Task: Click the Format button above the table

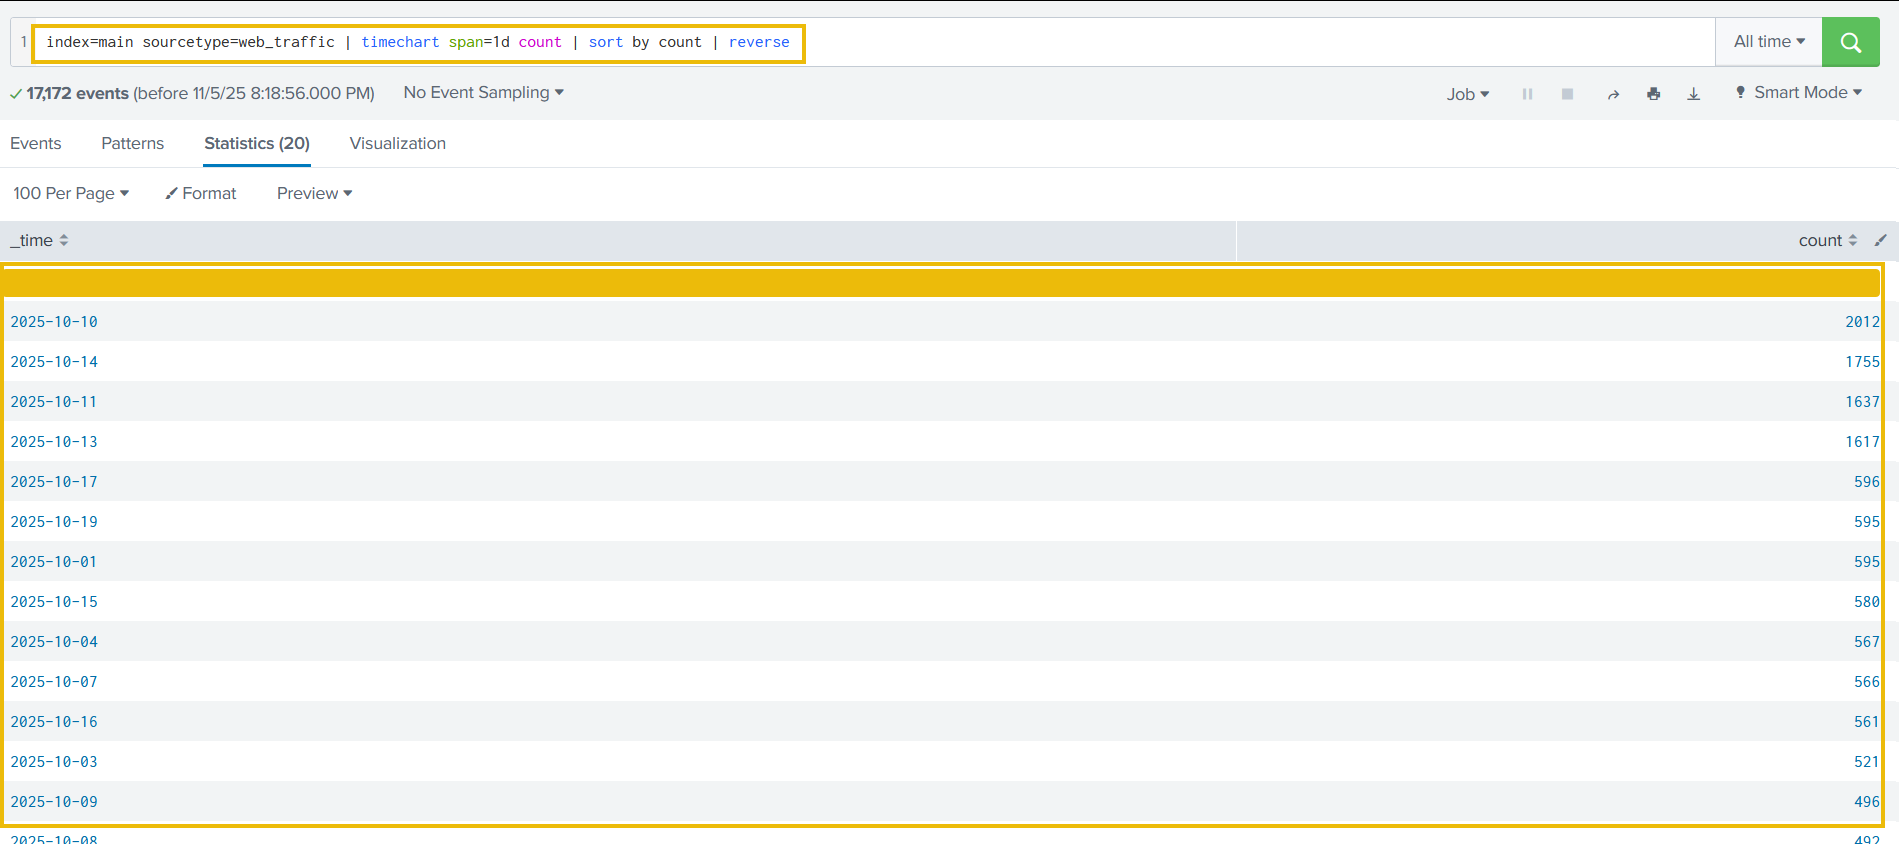Action: pos(201,193)
